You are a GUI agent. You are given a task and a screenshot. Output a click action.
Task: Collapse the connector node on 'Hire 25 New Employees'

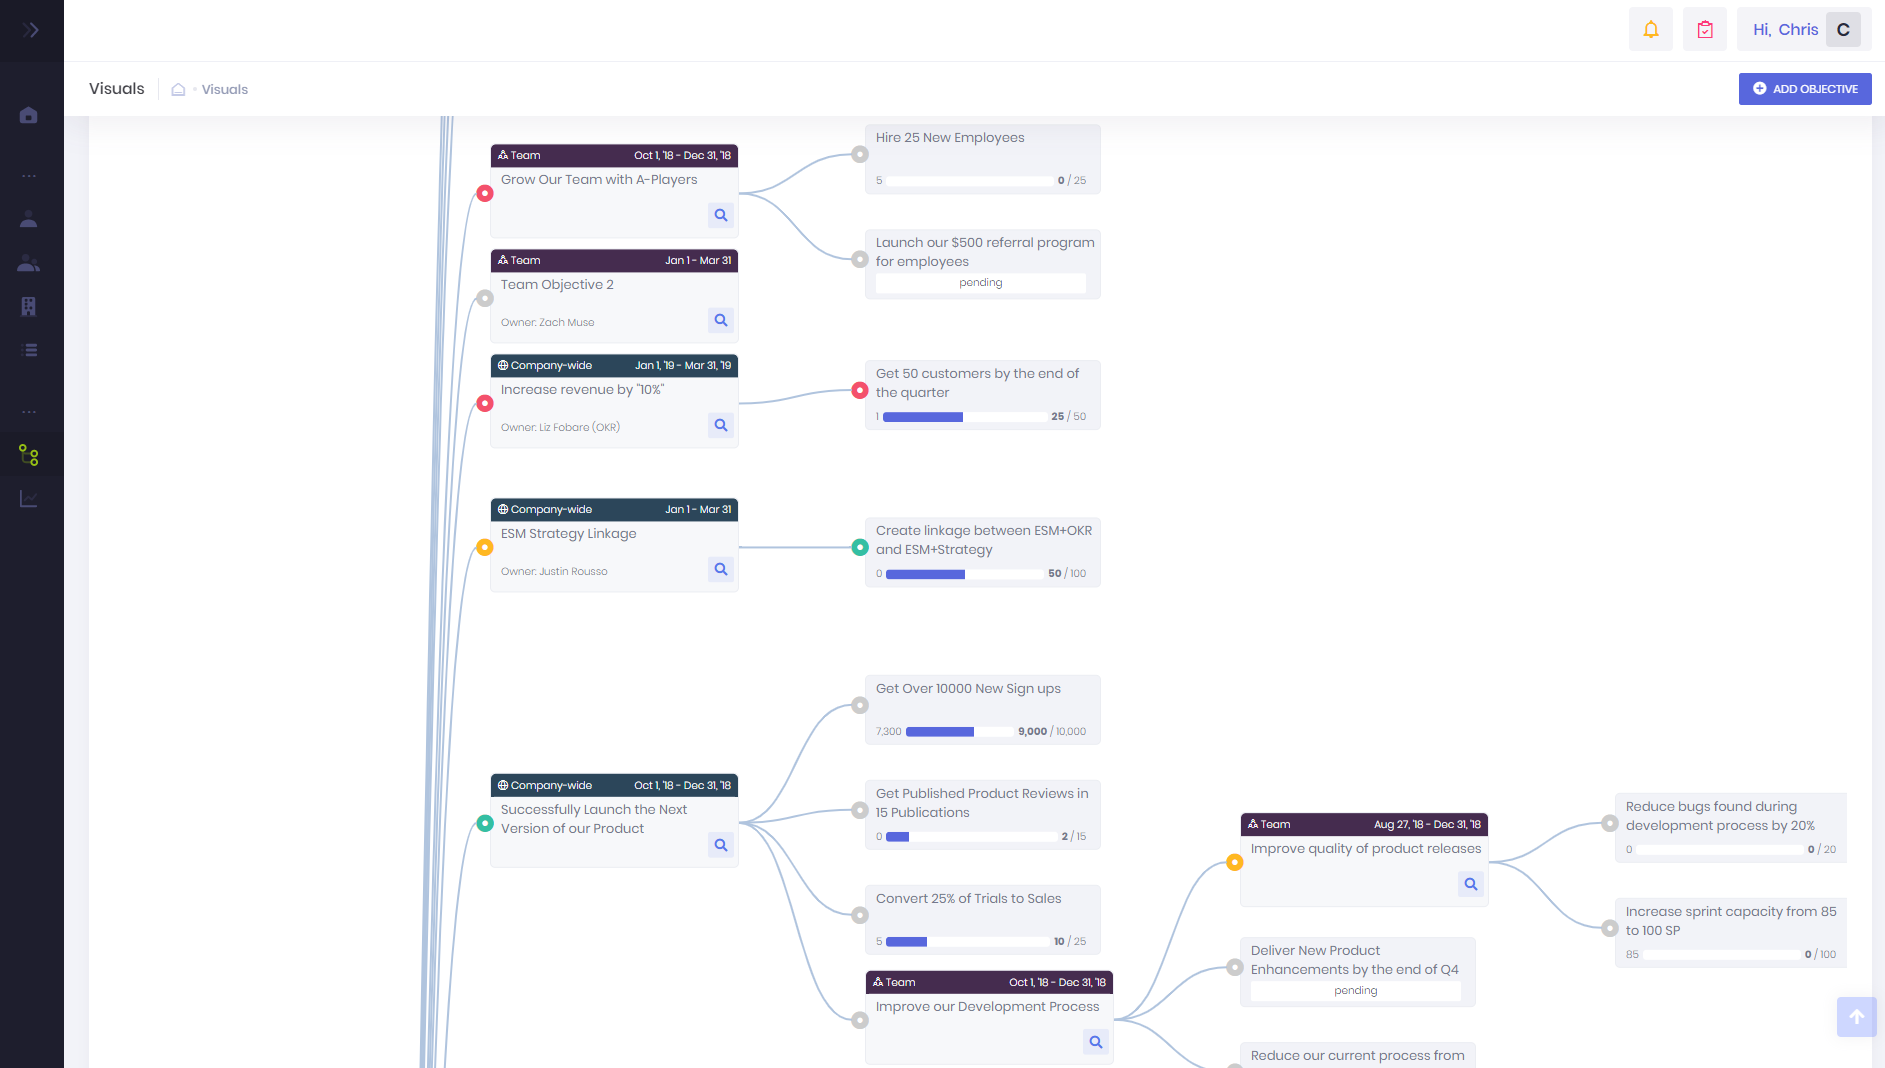(860, 154)
